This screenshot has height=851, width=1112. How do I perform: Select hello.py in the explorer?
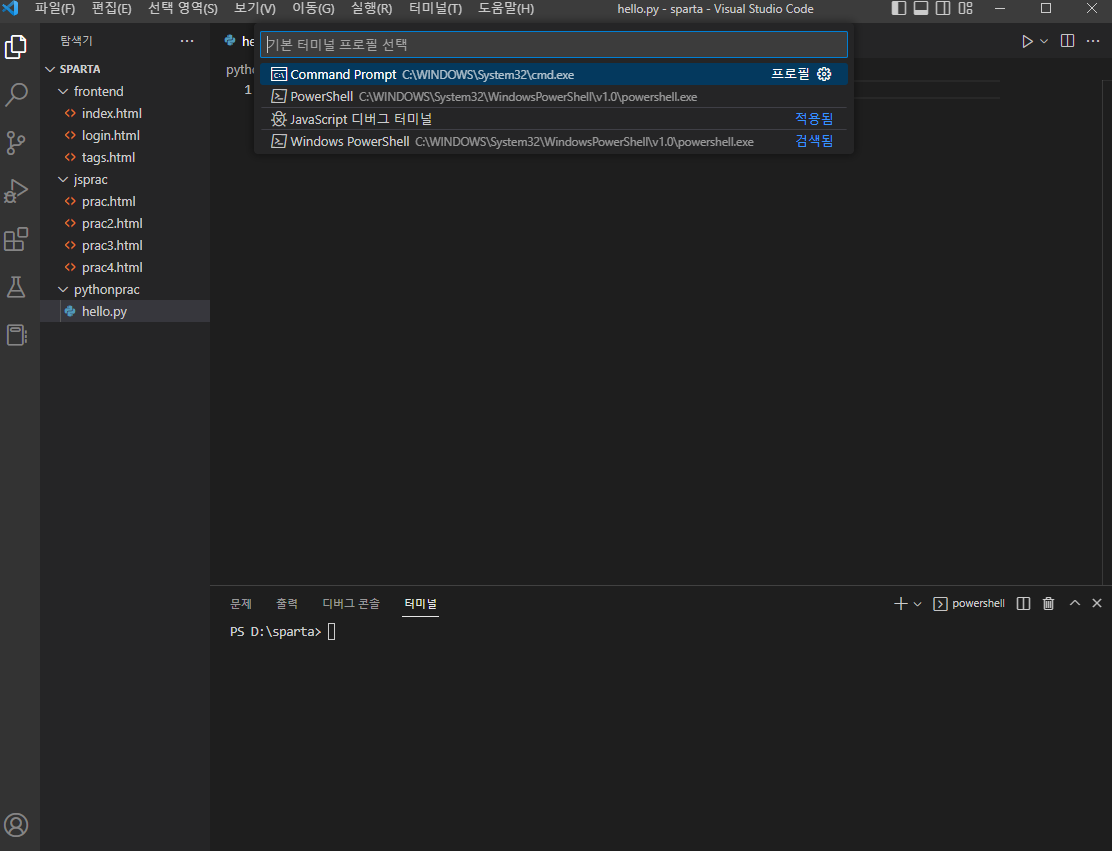click(x=125, y=311)
